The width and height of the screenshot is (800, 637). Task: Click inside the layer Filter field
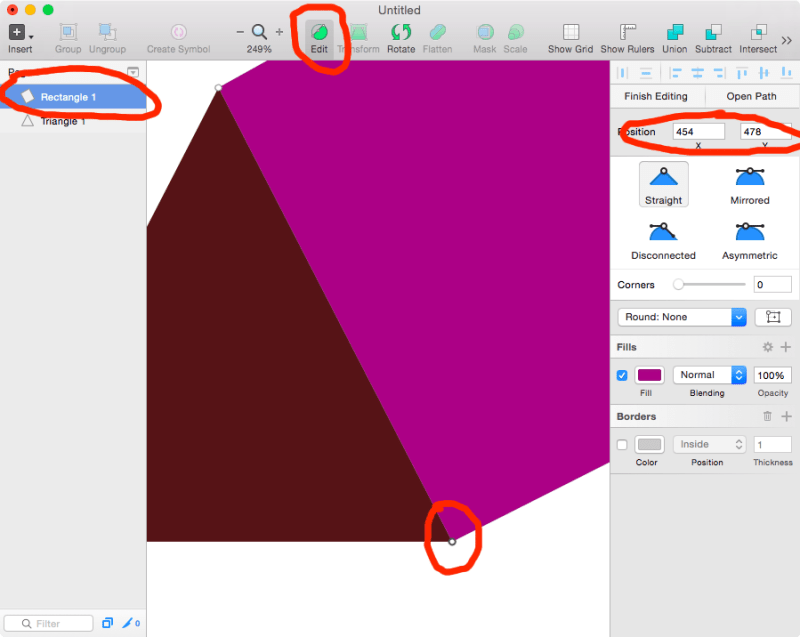[48, 623]
